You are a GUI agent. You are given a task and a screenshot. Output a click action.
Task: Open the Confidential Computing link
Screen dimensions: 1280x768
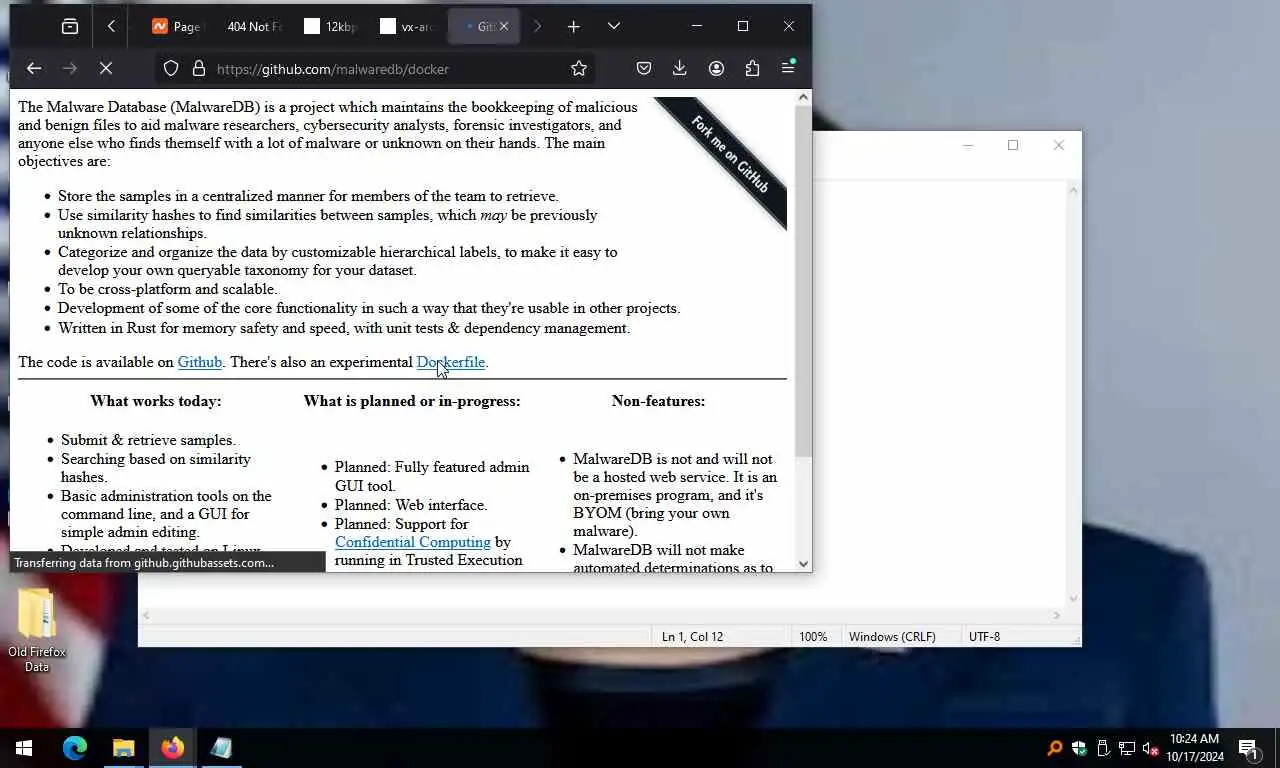tap(413, 542)
